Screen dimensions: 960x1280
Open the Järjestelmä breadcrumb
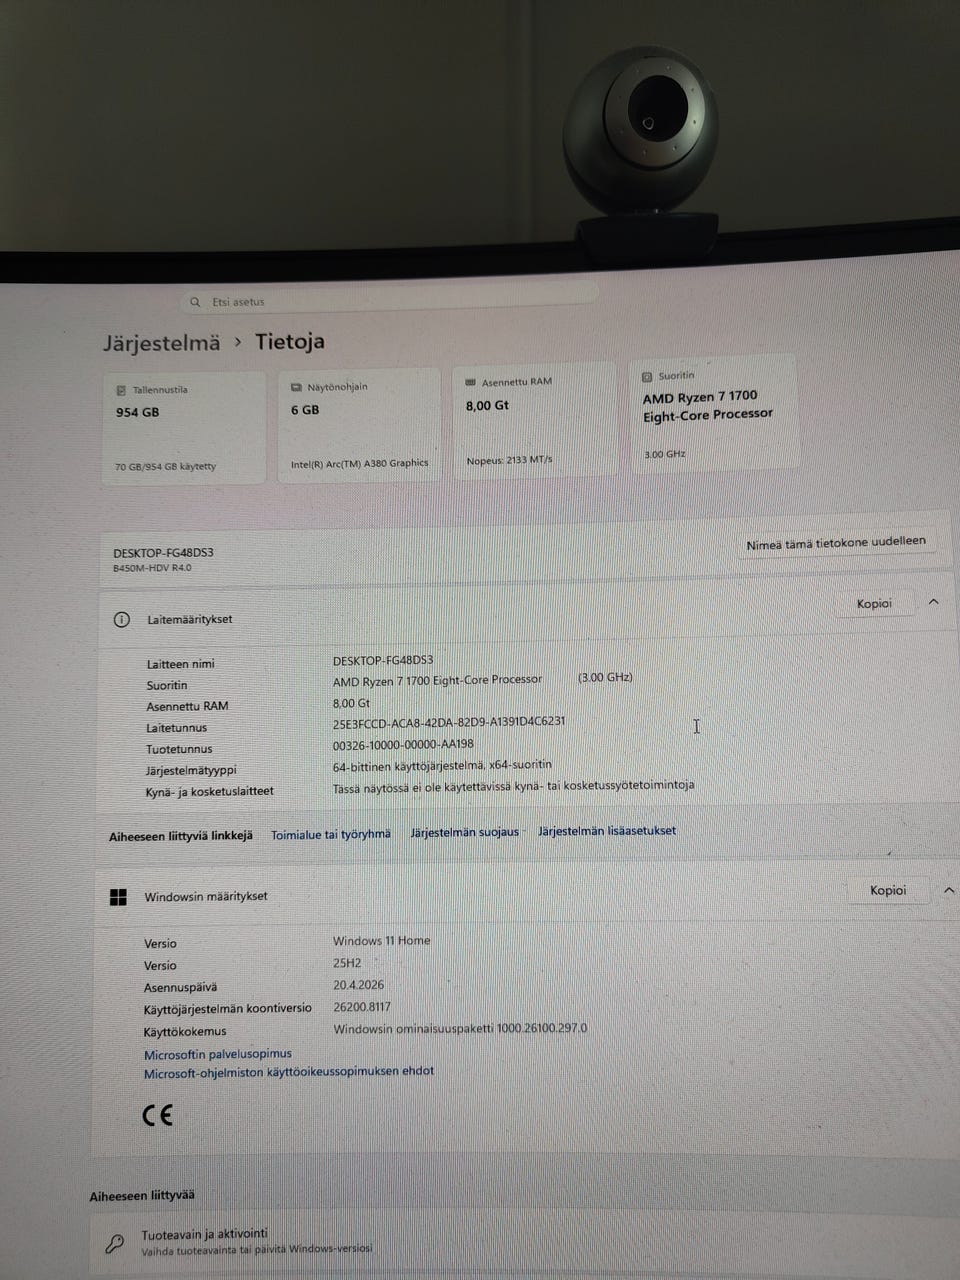[161, 343]
